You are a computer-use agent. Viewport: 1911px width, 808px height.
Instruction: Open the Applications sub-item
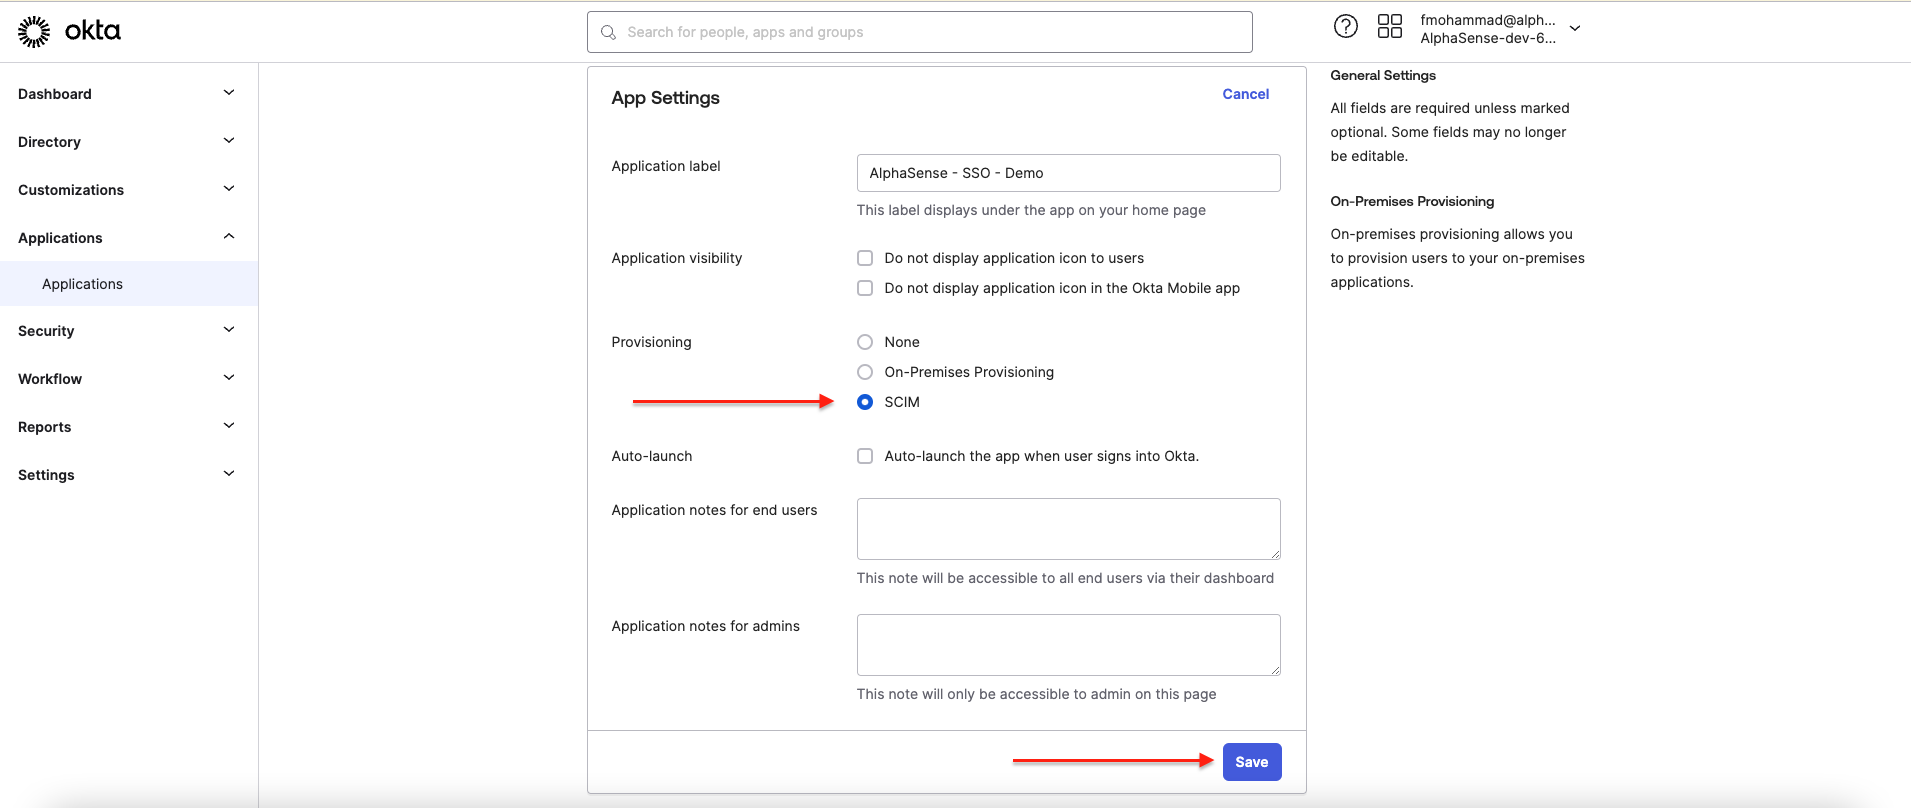128,284
